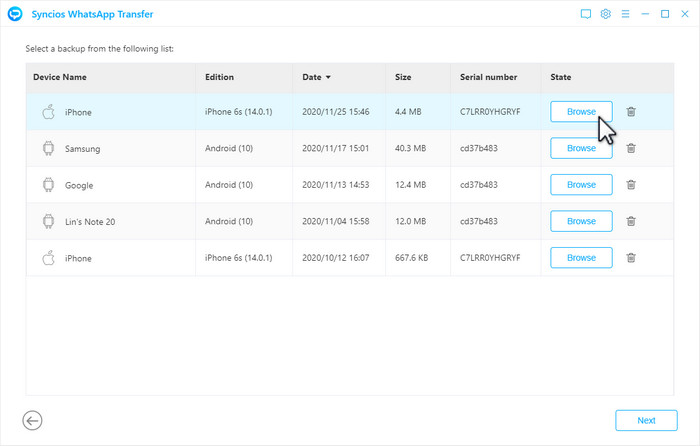Click the 2020/11/17 15:01 date cell
Viewport: 700px width, 446px height.
(x=336, y=148)
